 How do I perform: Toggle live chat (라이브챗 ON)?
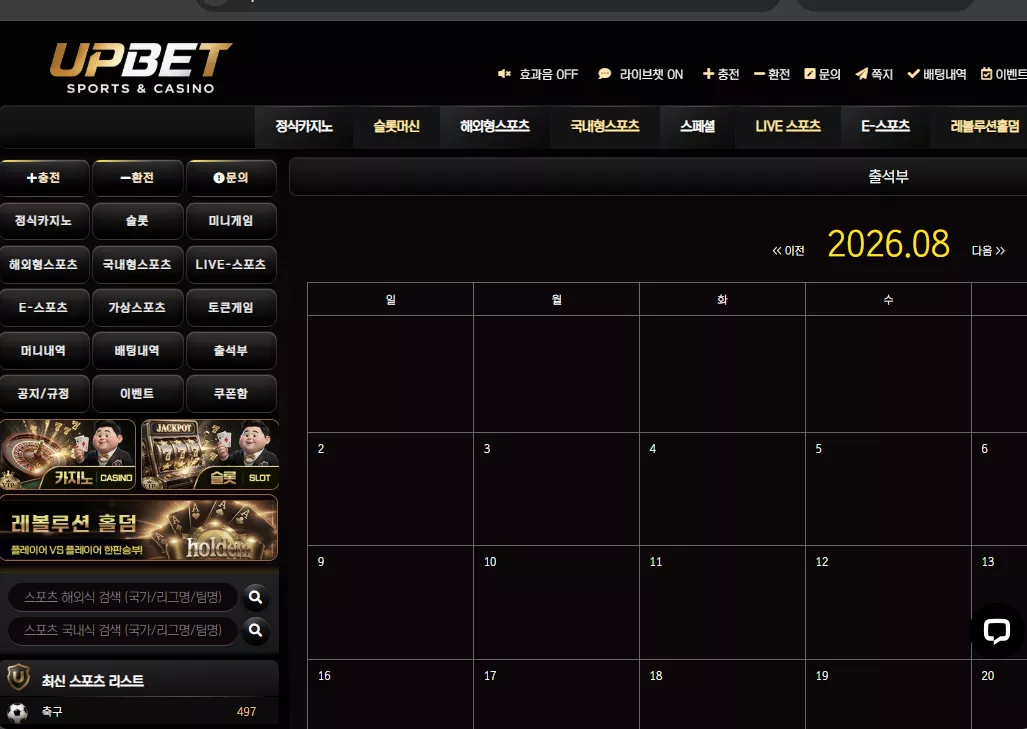pos(640,74)
